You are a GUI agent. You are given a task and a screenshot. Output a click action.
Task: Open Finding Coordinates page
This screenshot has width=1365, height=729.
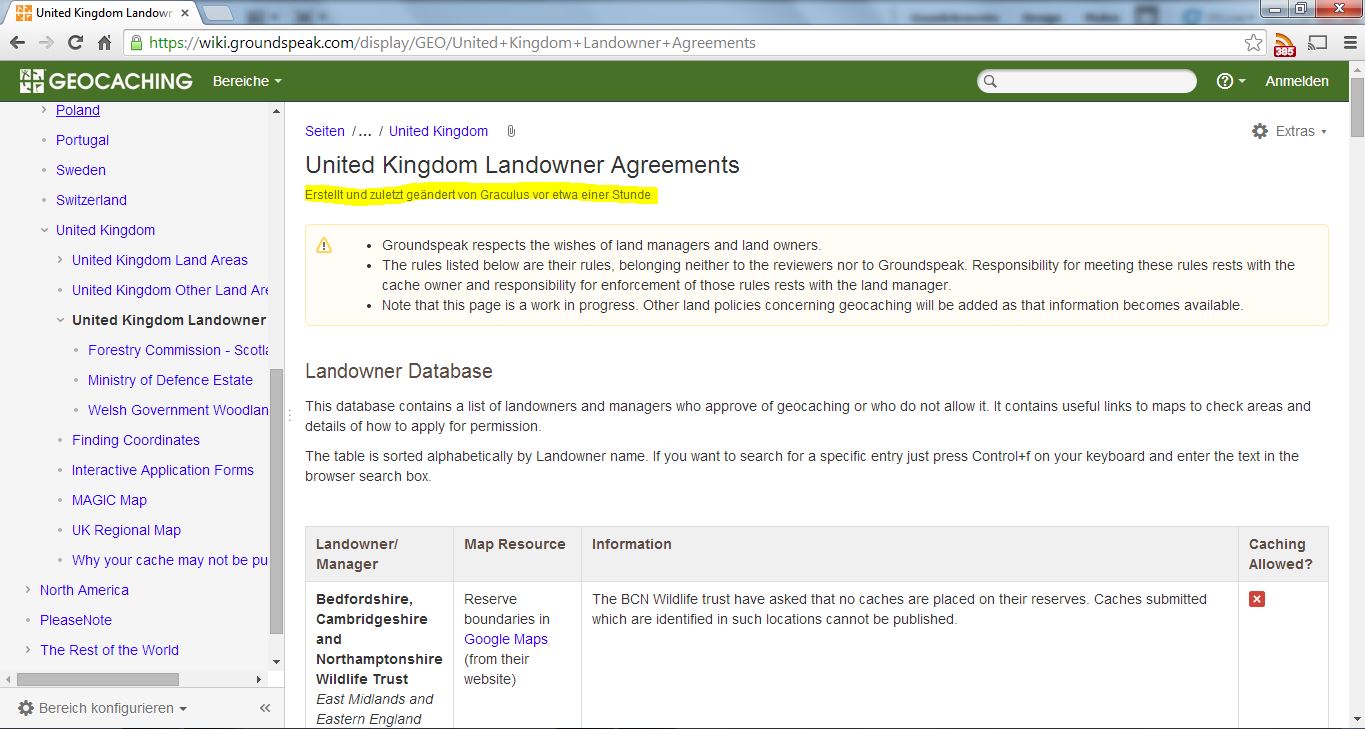(136, 440)
